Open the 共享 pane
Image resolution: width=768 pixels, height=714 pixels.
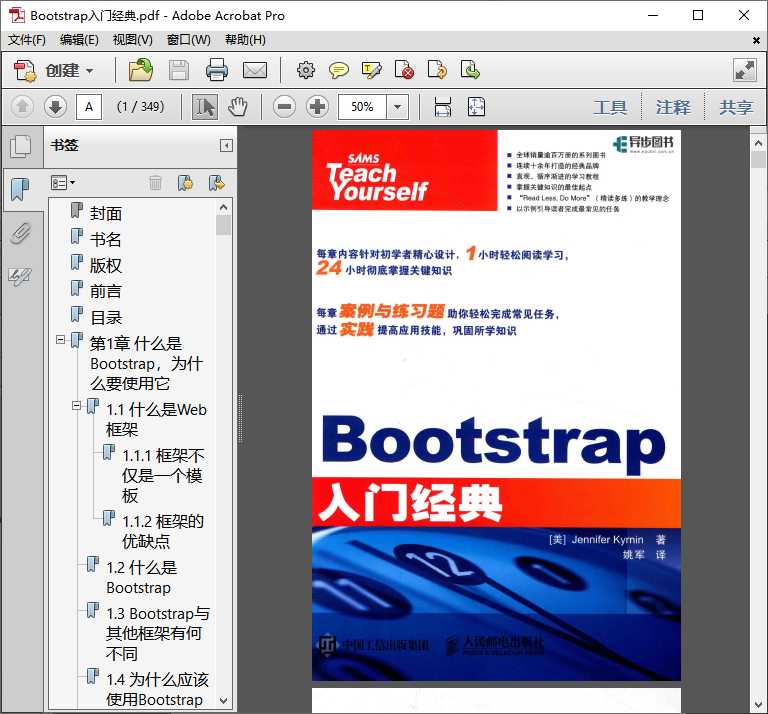736,107
